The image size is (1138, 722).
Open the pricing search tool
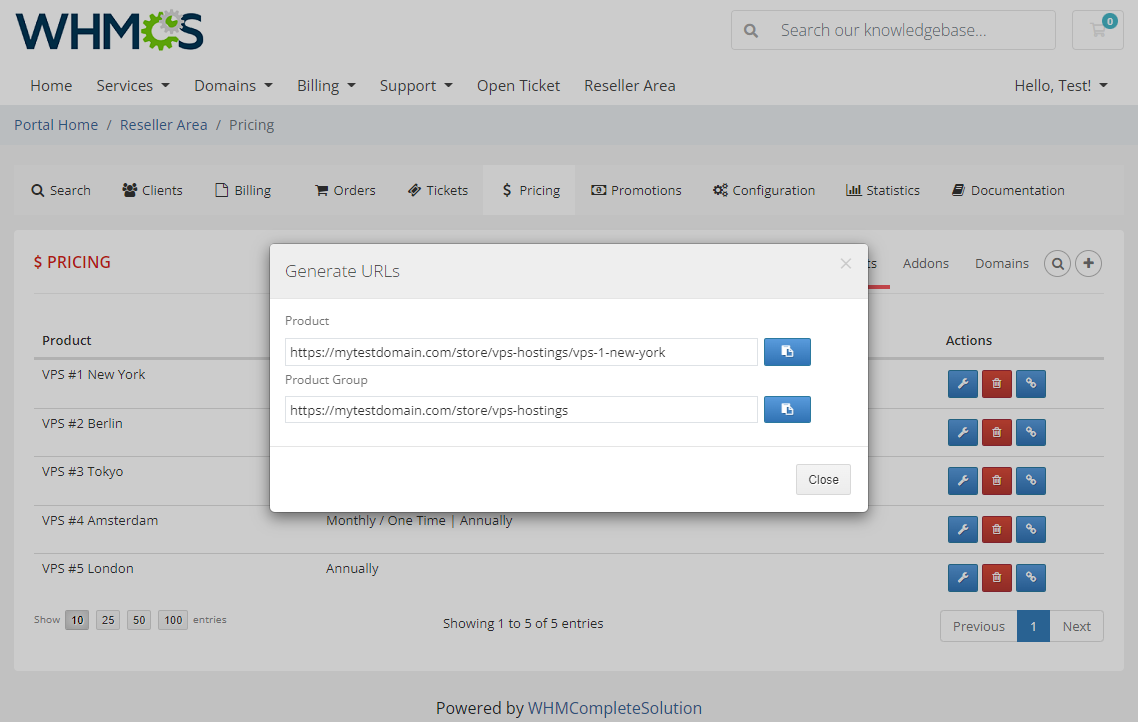(x=1057, y=263)
